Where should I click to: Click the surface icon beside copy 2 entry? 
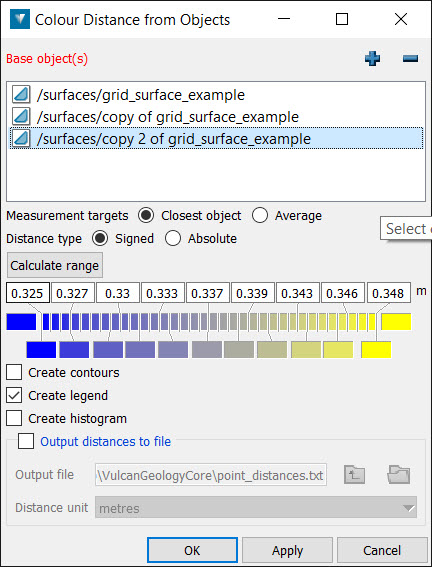21,139
